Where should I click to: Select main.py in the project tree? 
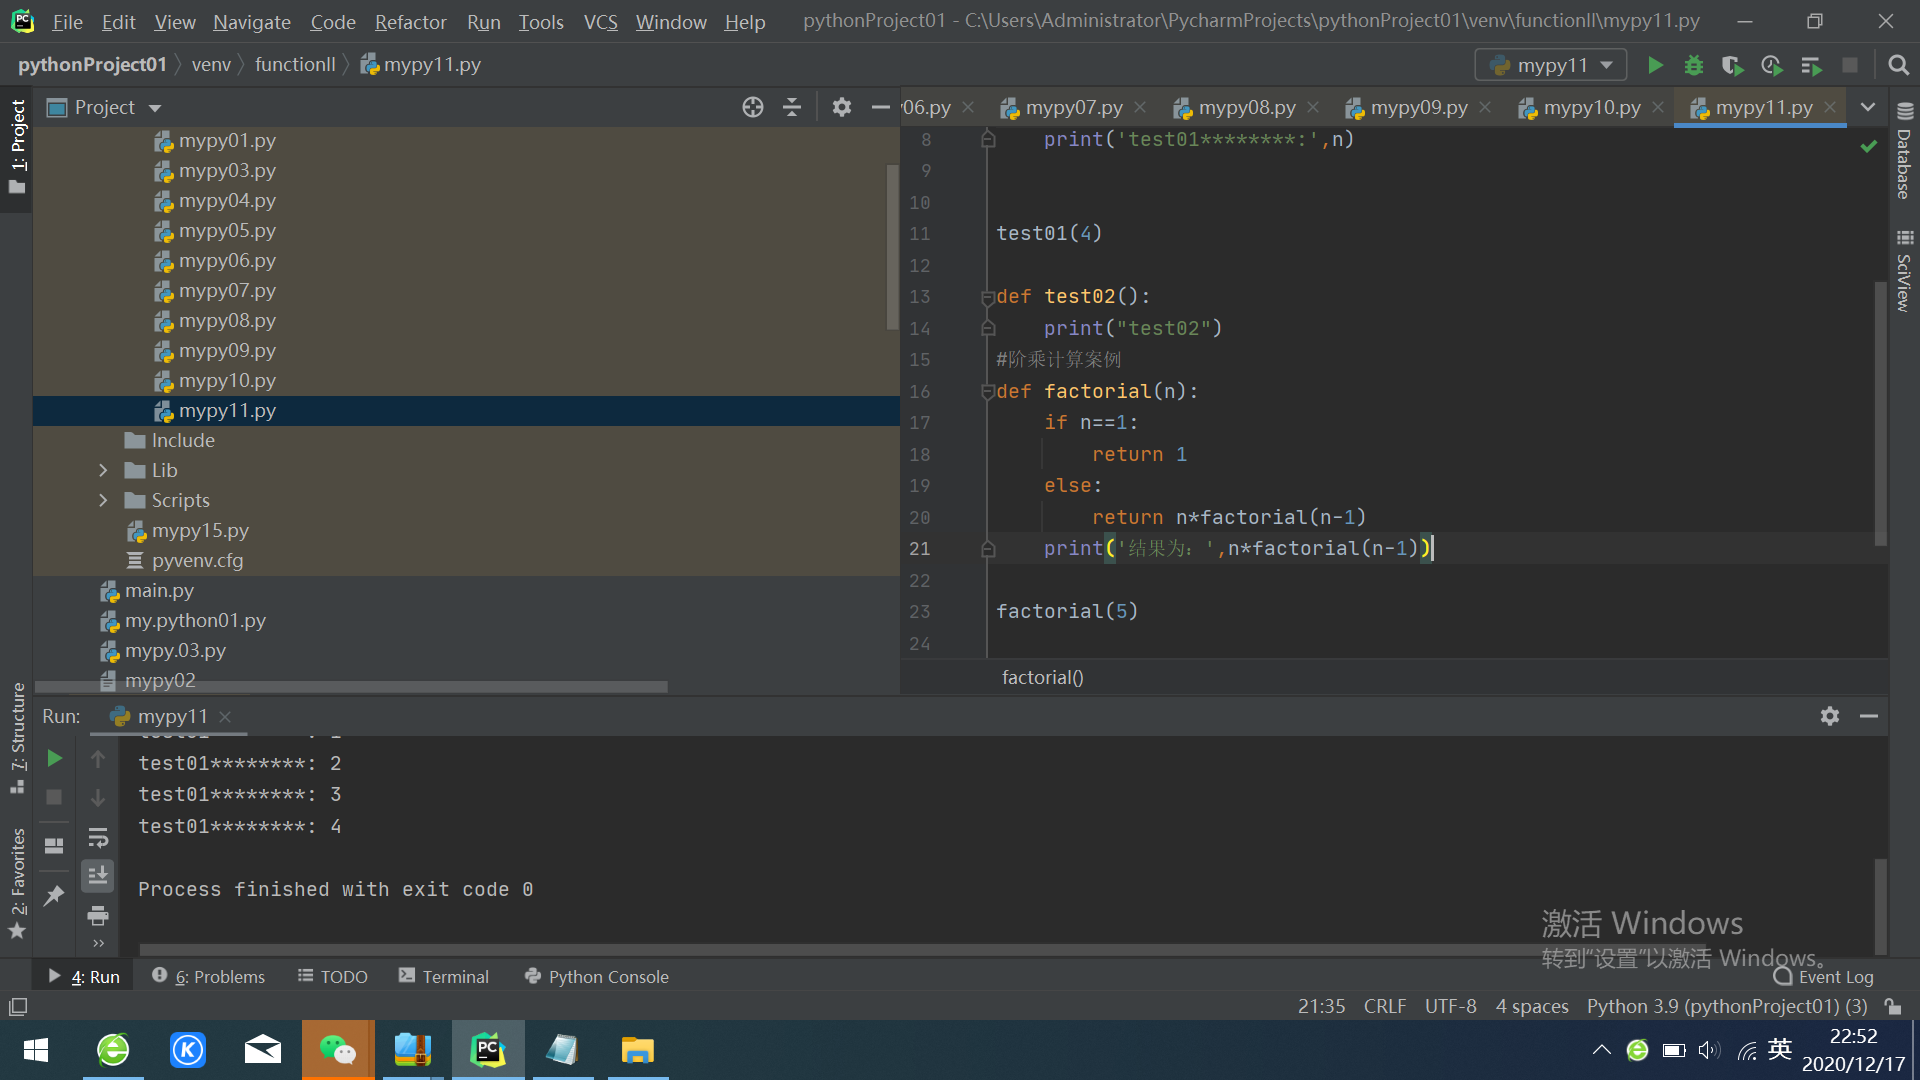pyautogui.click(x=159, y=590)
